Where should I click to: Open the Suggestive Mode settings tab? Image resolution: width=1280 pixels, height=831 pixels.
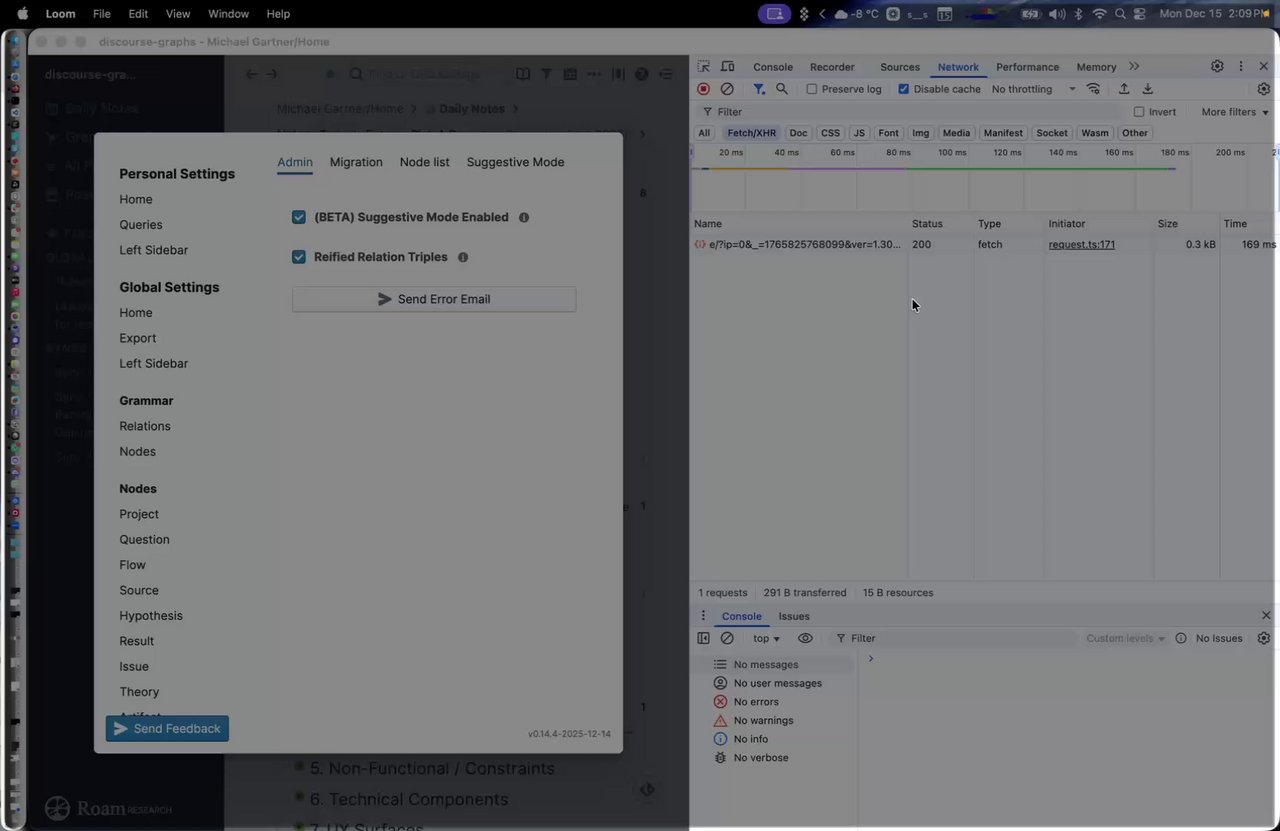515,162
